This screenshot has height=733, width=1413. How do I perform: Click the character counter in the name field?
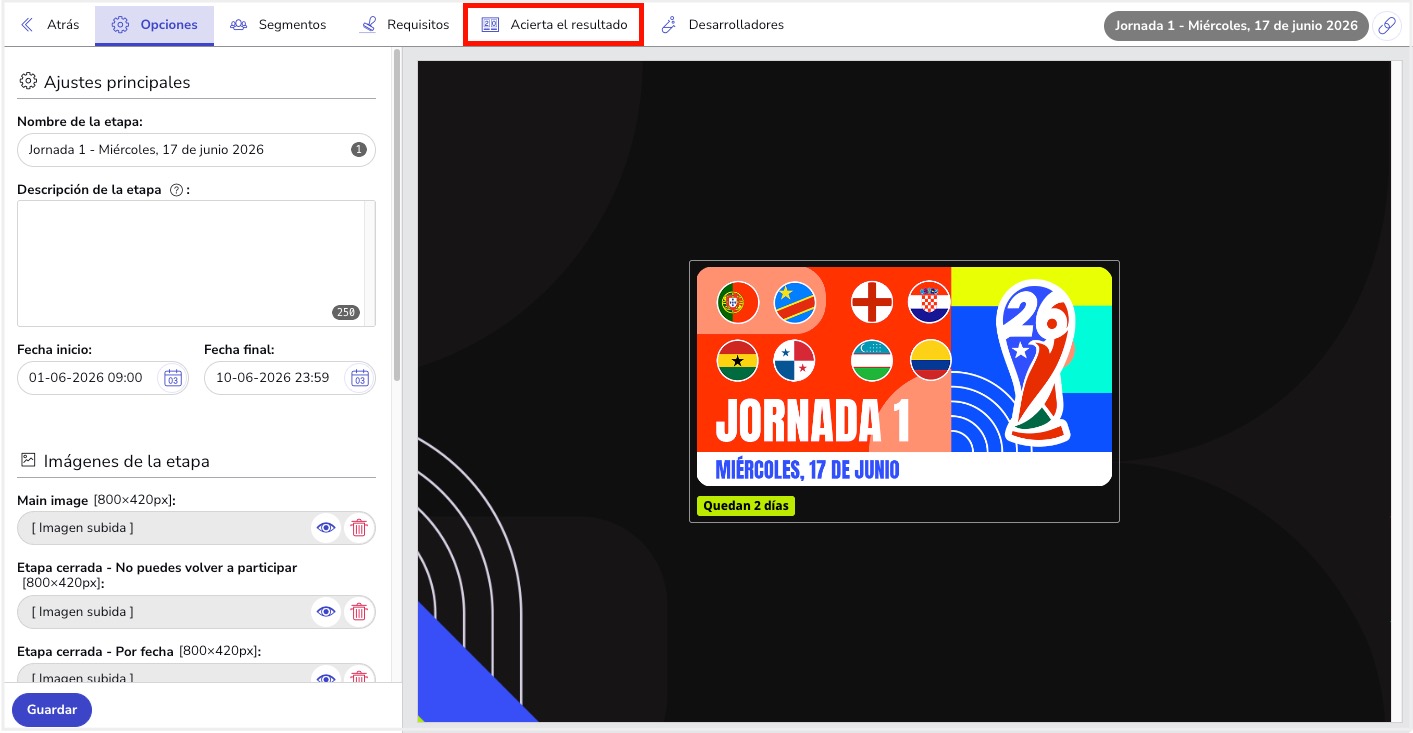359,150
